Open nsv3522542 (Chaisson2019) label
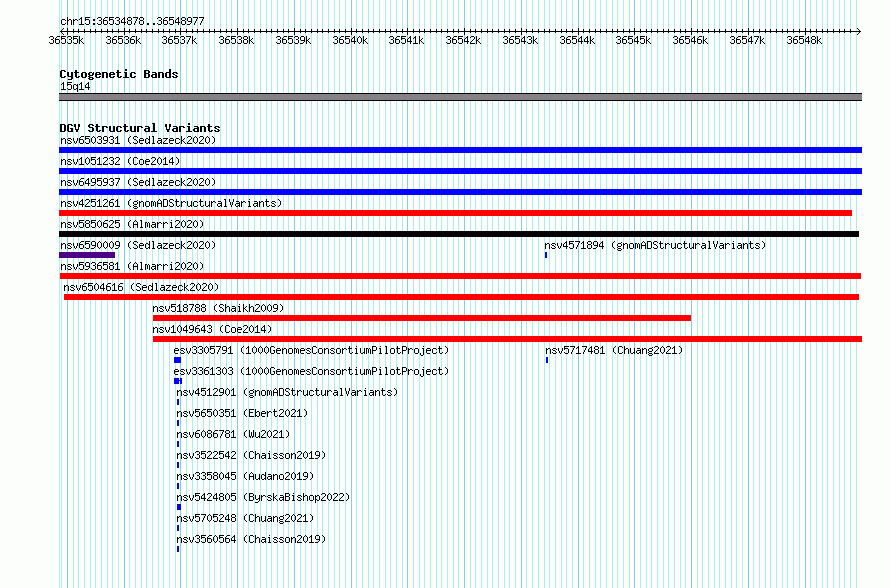Image resolution: width=890 pixels, height=588 pixels. tap(251, 455)
